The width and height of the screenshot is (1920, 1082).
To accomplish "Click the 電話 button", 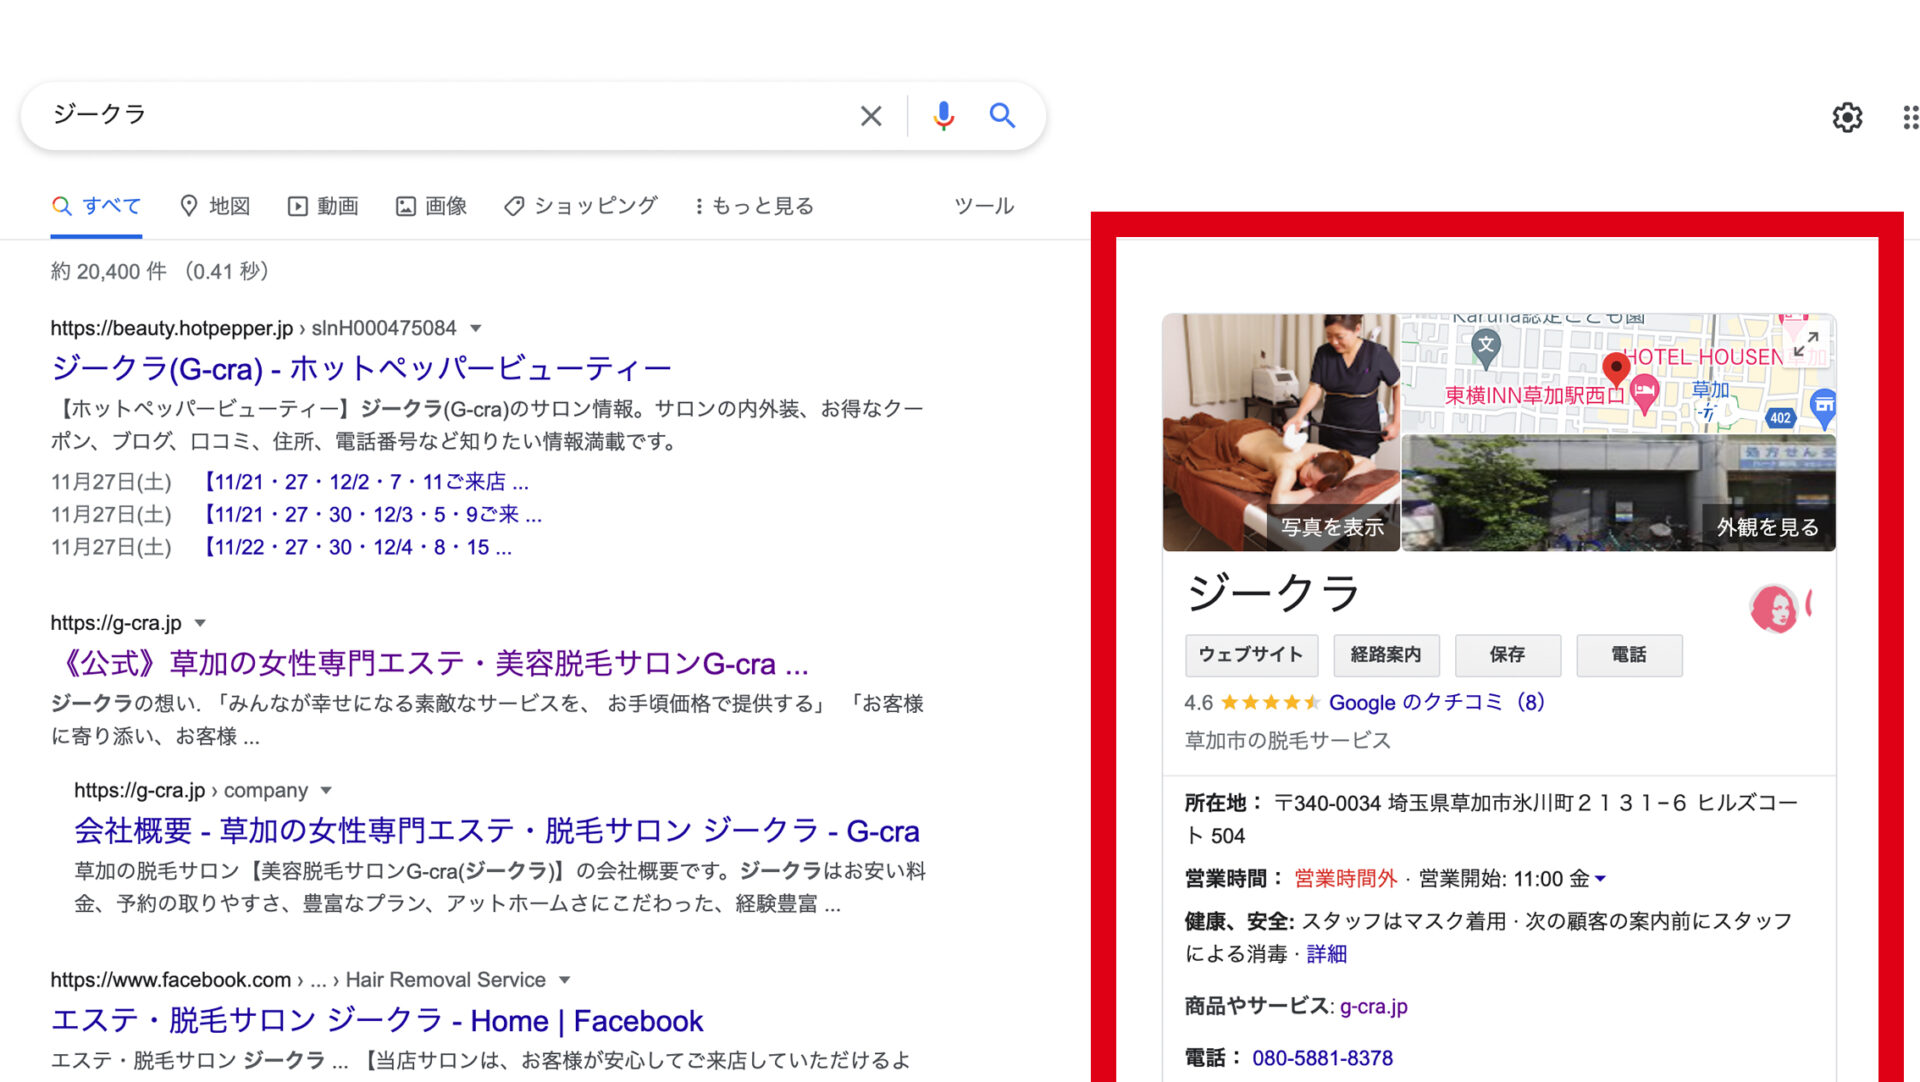I will (x=1629, y=655).
